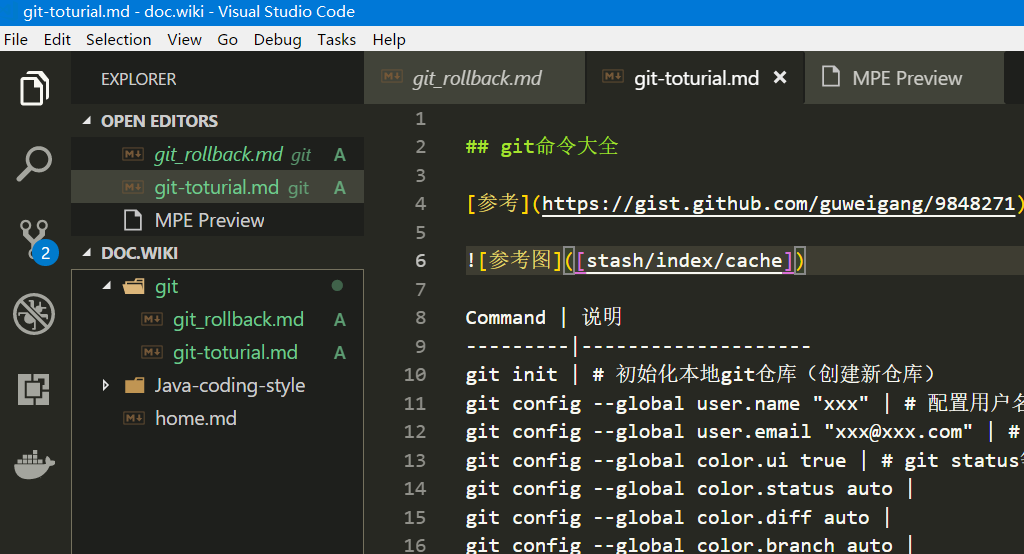Click file icon on MPE Preview tab
Screen dimensions: 1024x554
click(831, 76)
